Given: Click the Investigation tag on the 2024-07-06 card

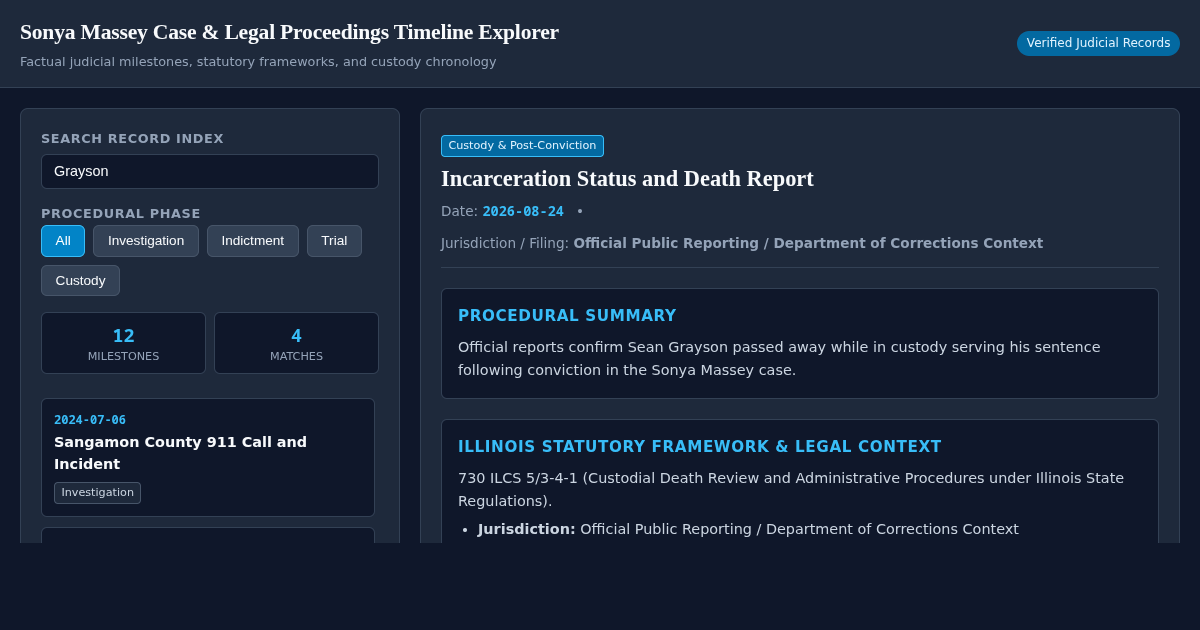Looking at the screenshot, I should (98, 493).
